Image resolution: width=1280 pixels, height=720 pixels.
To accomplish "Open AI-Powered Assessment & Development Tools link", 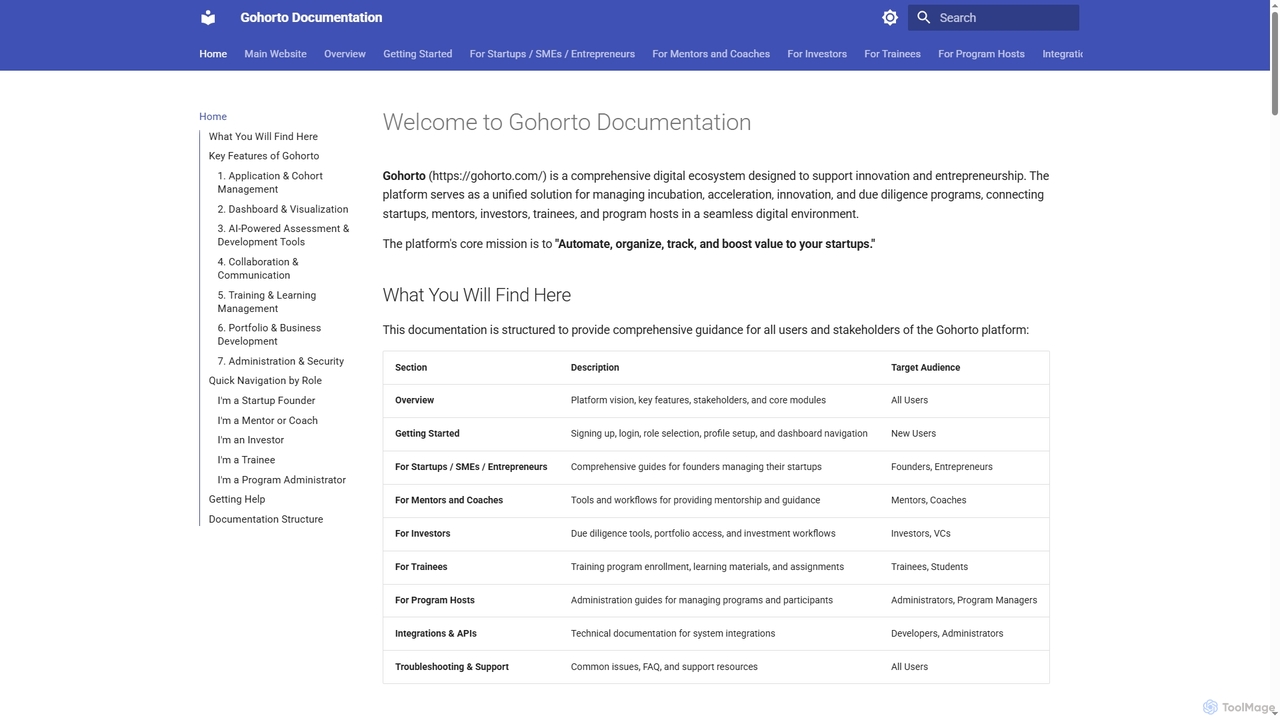I will click(x=283, y=235).
